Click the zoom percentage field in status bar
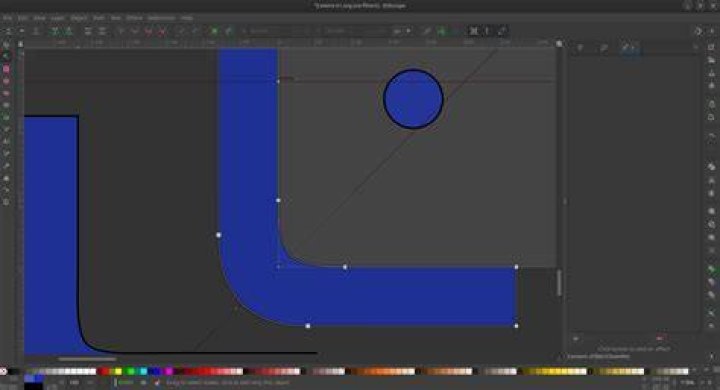The width and height of the screenshot is (720, 390). point(687,382)
